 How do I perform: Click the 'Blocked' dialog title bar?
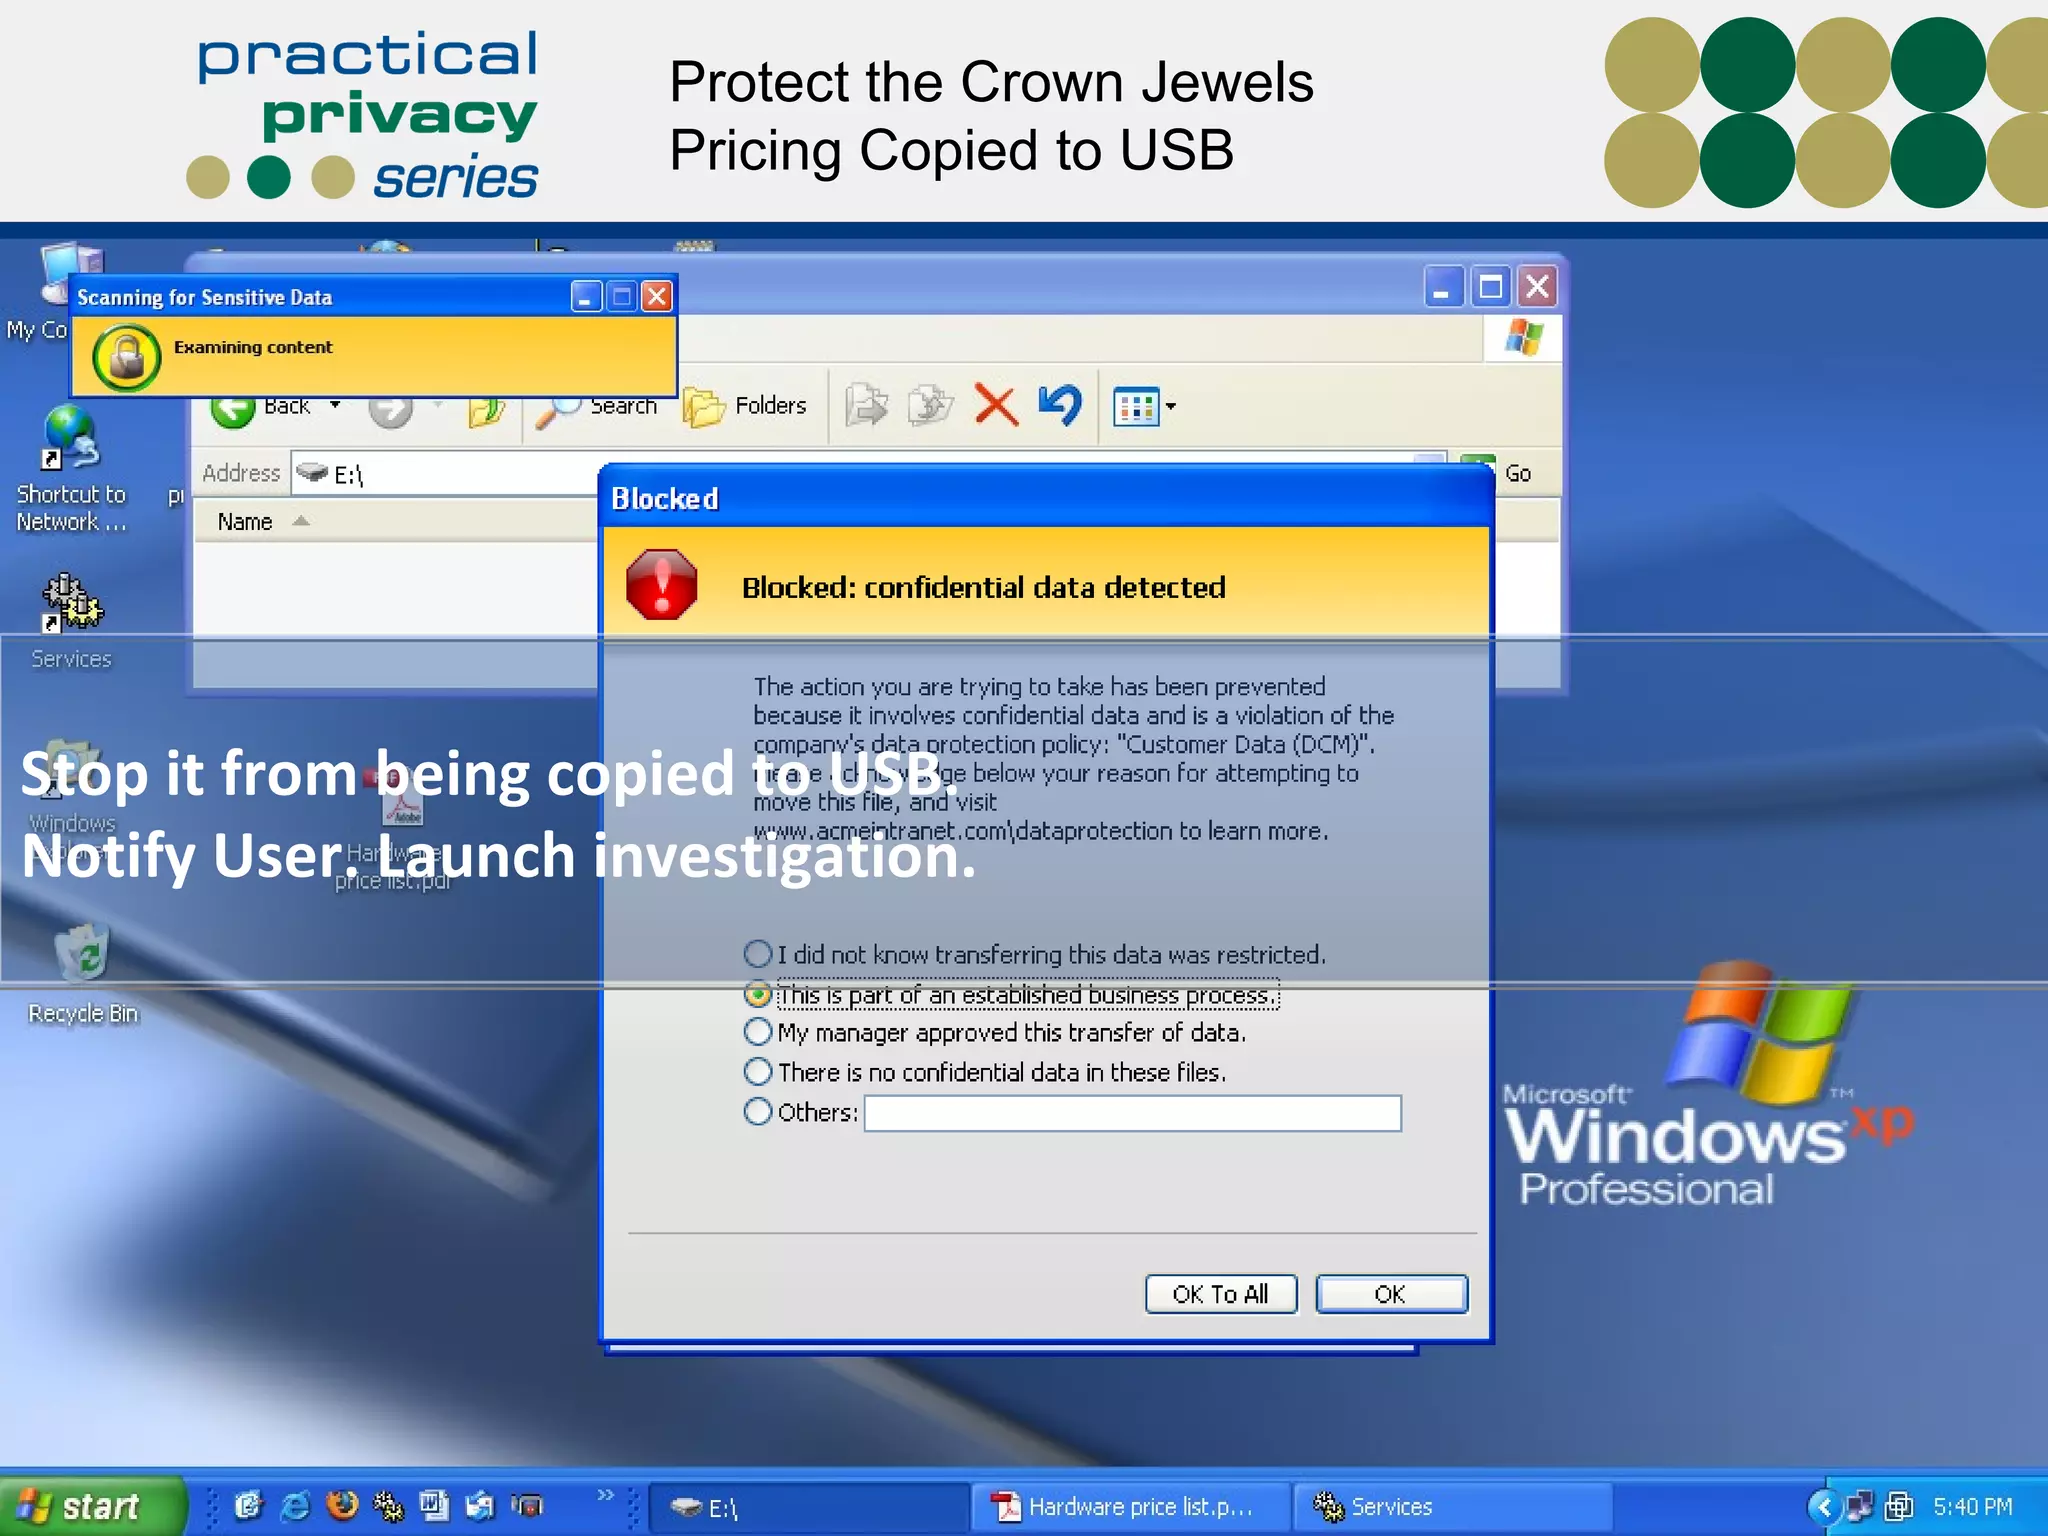coord(1045,498)
